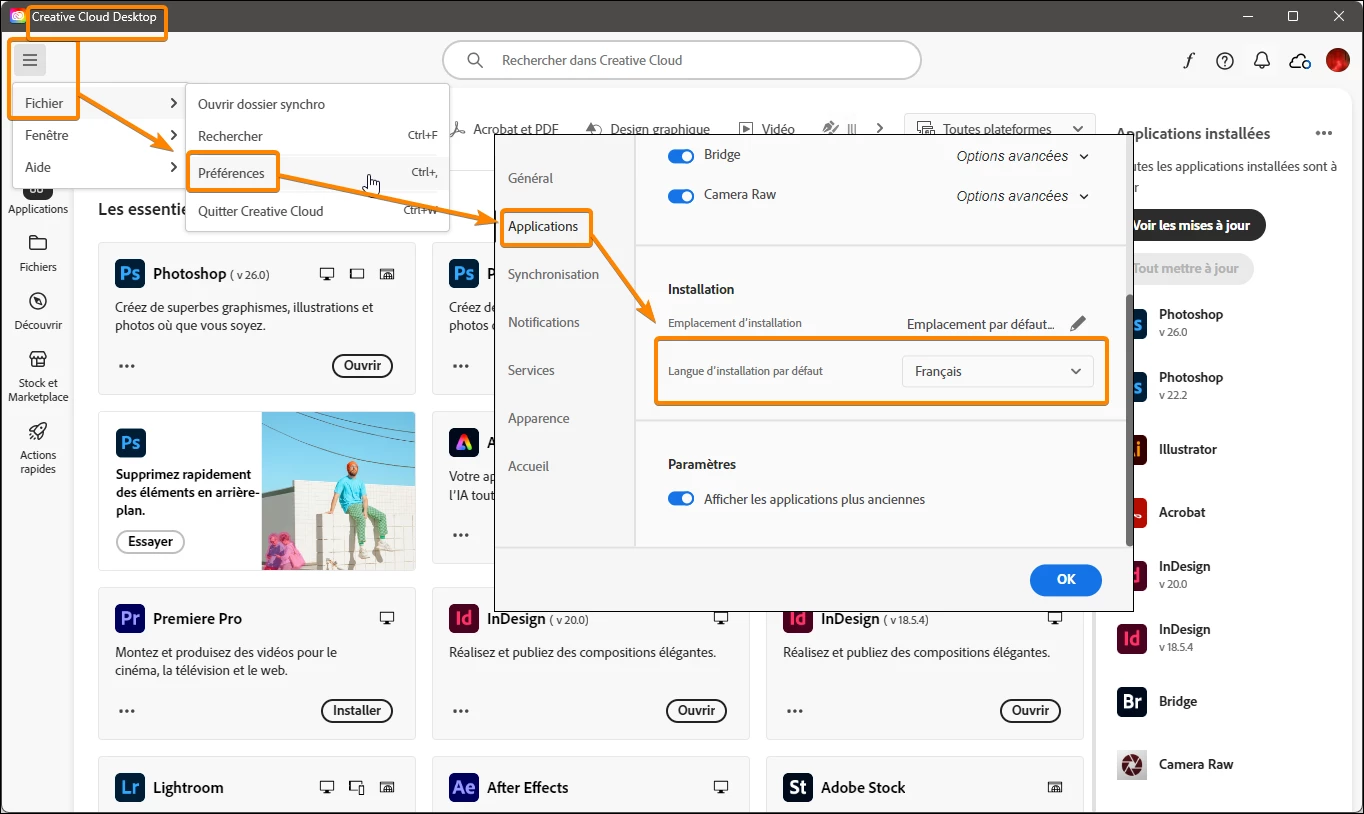Open the fonts (f) icon in header
Image resolution: width=1364 pixels, height=814 pixels.
[x=1188, y=61]
